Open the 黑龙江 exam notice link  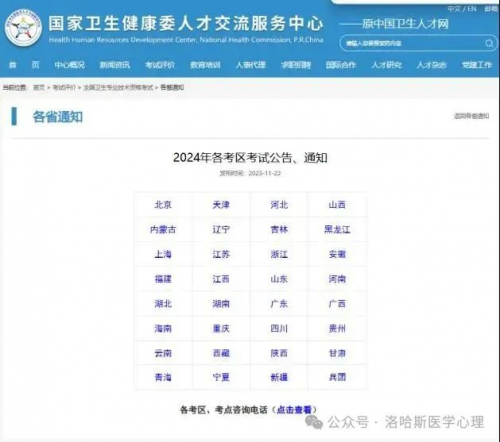pos(337,229)
